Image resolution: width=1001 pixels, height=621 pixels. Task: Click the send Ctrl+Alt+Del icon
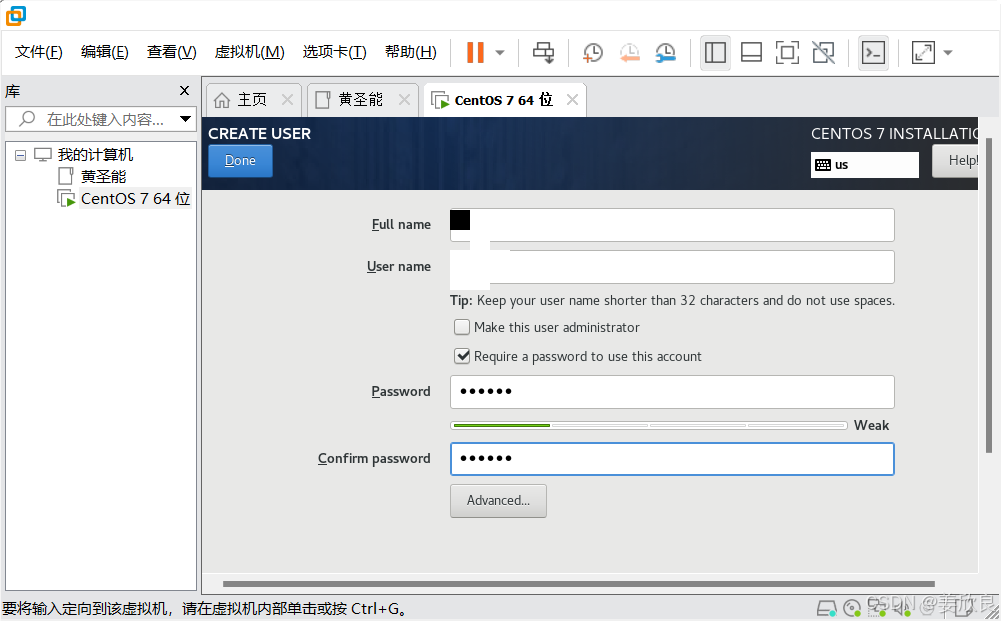[544, 52]
